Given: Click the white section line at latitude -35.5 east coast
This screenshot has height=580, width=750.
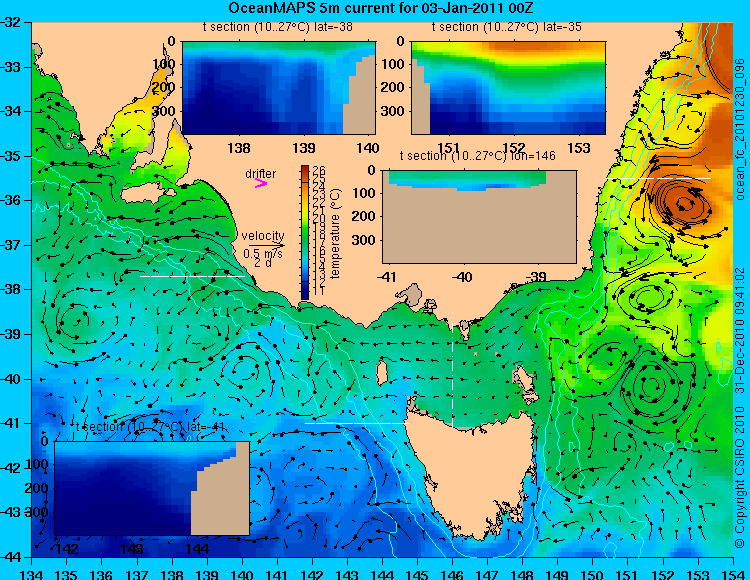Looking at the screenshot, I should click(659, 178).
